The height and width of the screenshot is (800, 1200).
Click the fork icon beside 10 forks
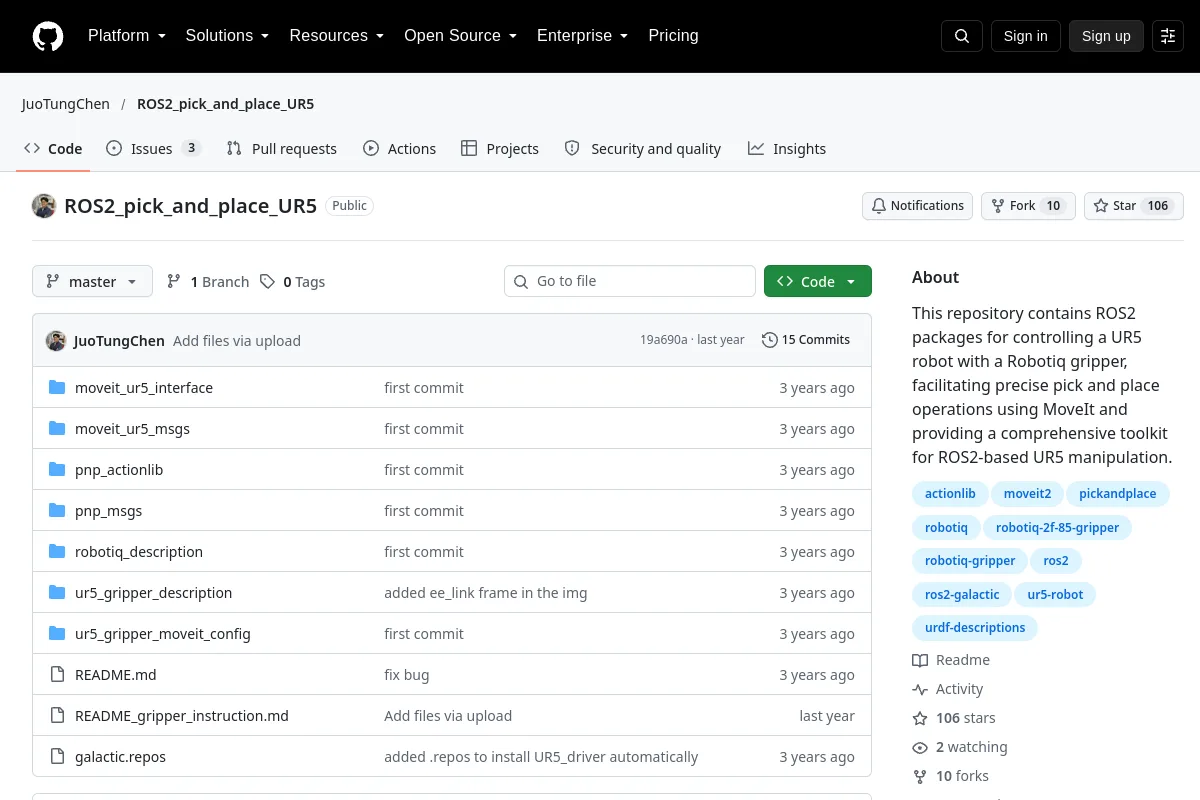(x=920, y=776)
